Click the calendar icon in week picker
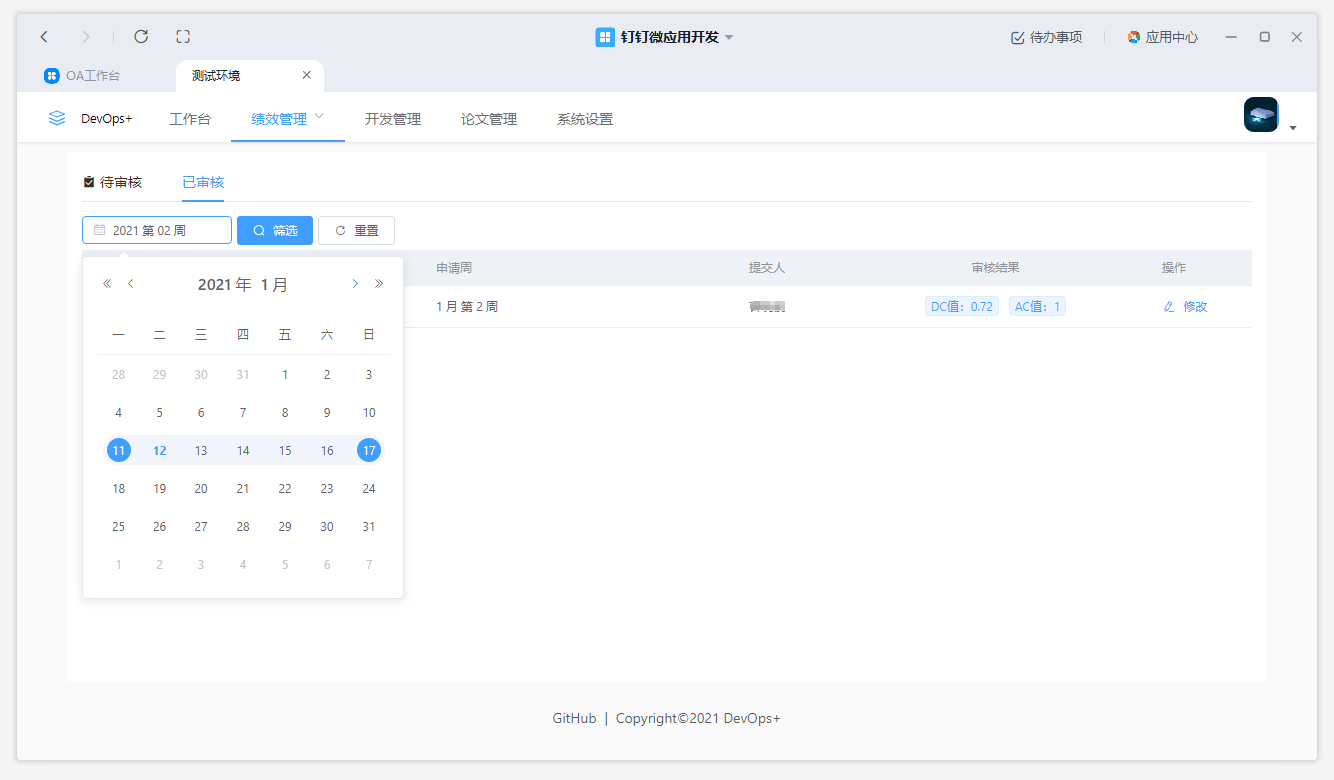The width and height of the screenshot is (1334, 780). pos(99,230)
